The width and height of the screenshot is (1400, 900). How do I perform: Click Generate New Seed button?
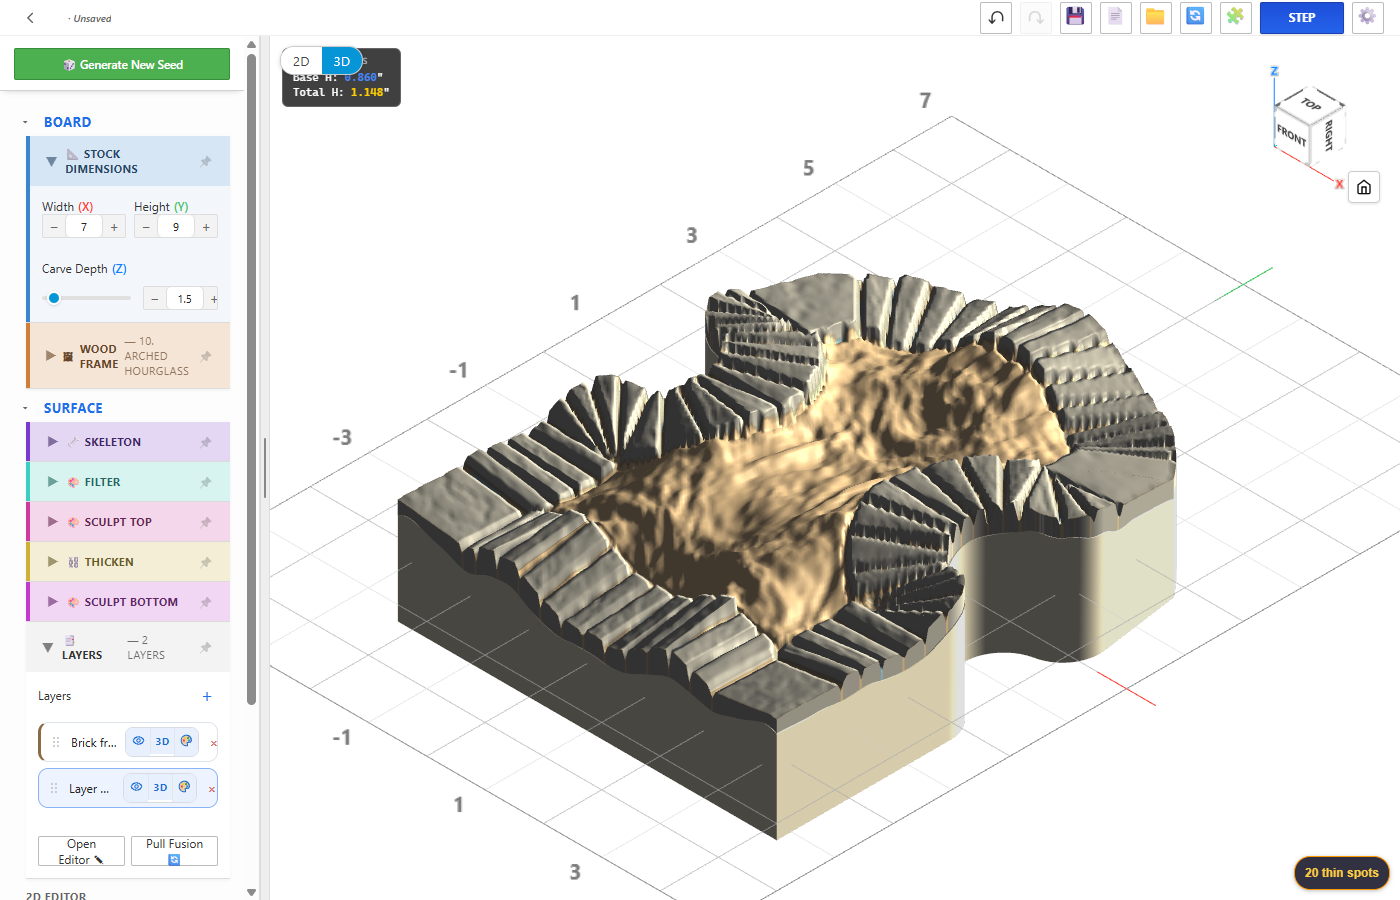(x=122, y=64)
